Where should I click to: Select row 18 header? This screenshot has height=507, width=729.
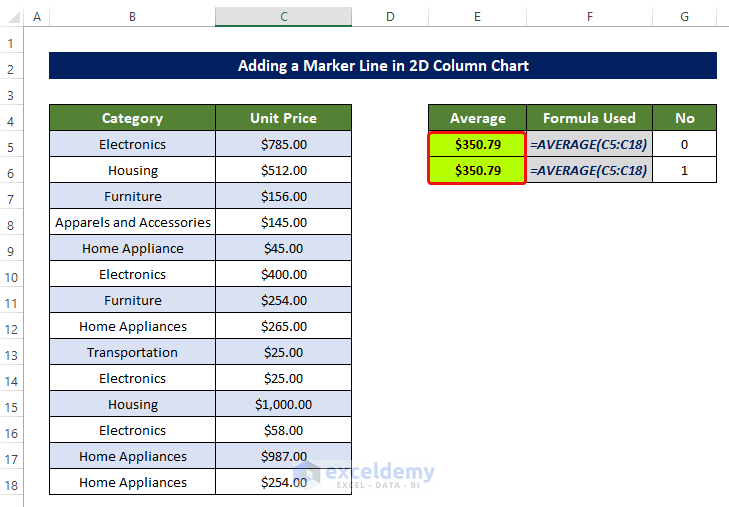pos(10,483)
